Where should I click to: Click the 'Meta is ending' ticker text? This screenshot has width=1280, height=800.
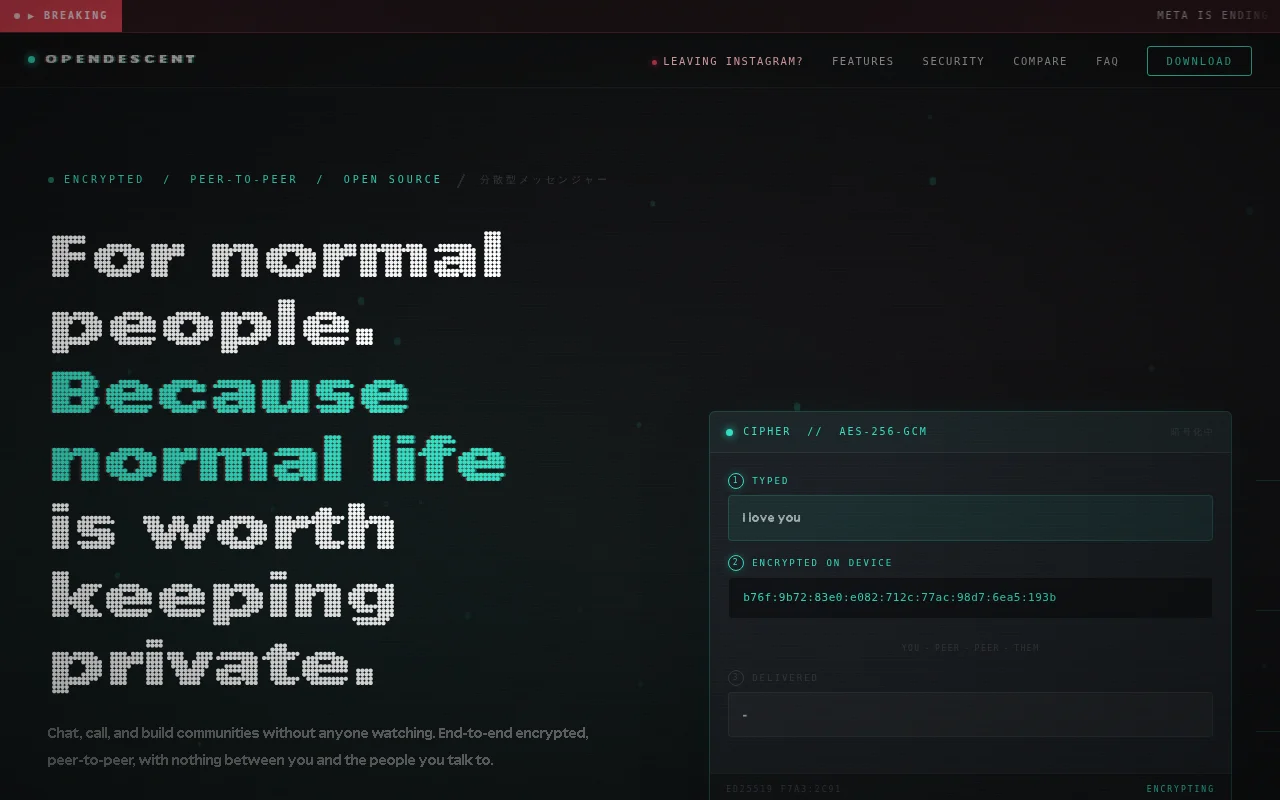(x=1213, y=16)
